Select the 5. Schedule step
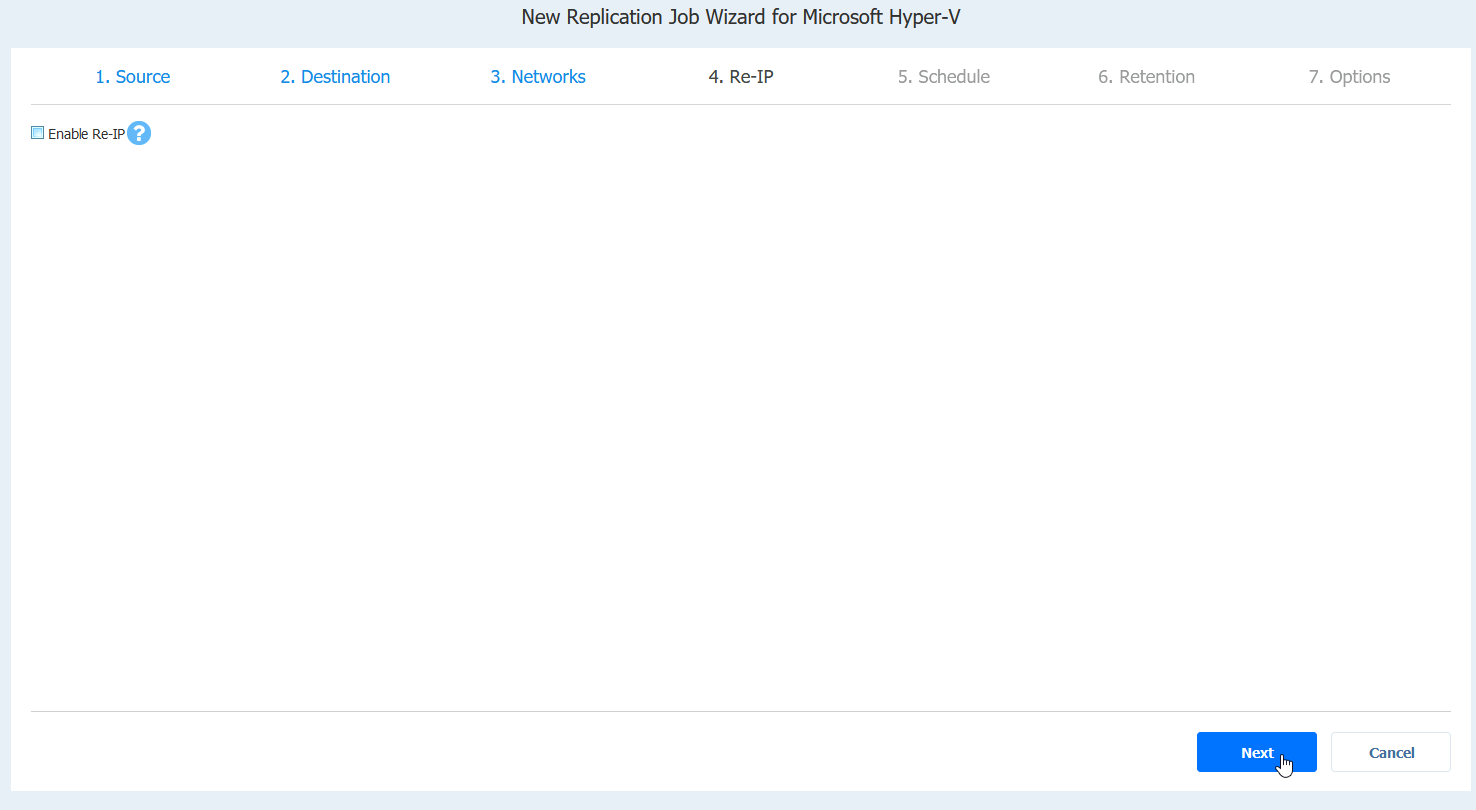1476x810 pixels. pyautogui.click(x=944, y=77)
